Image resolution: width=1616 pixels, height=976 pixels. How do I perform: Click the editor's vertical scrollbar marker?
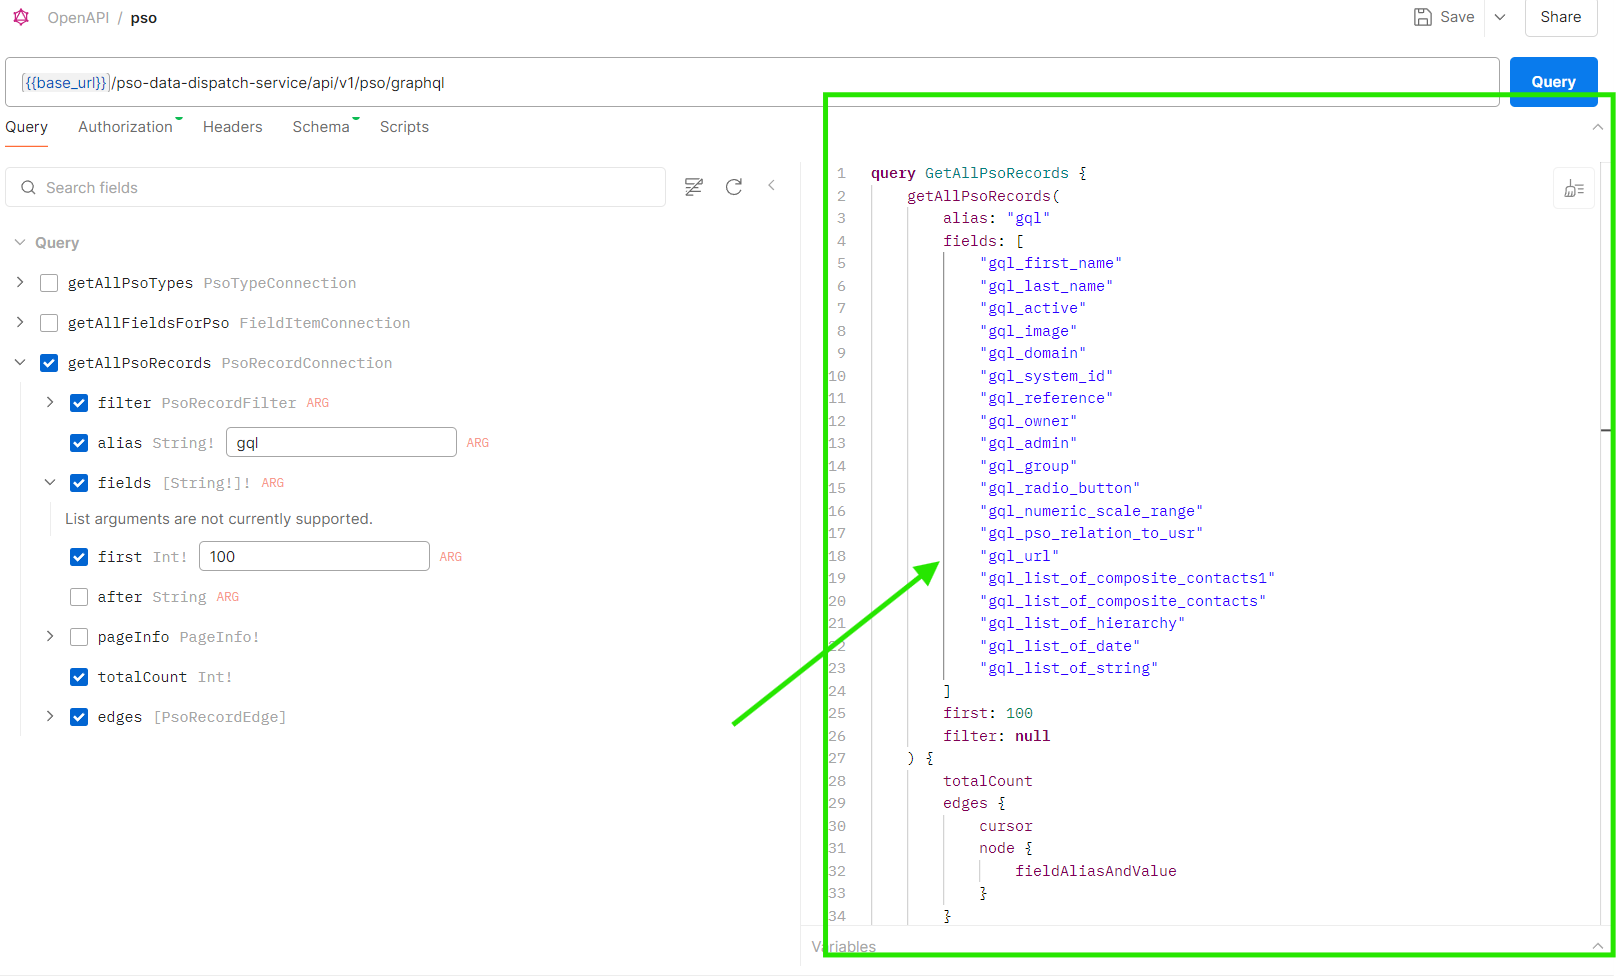[1606, 430]
